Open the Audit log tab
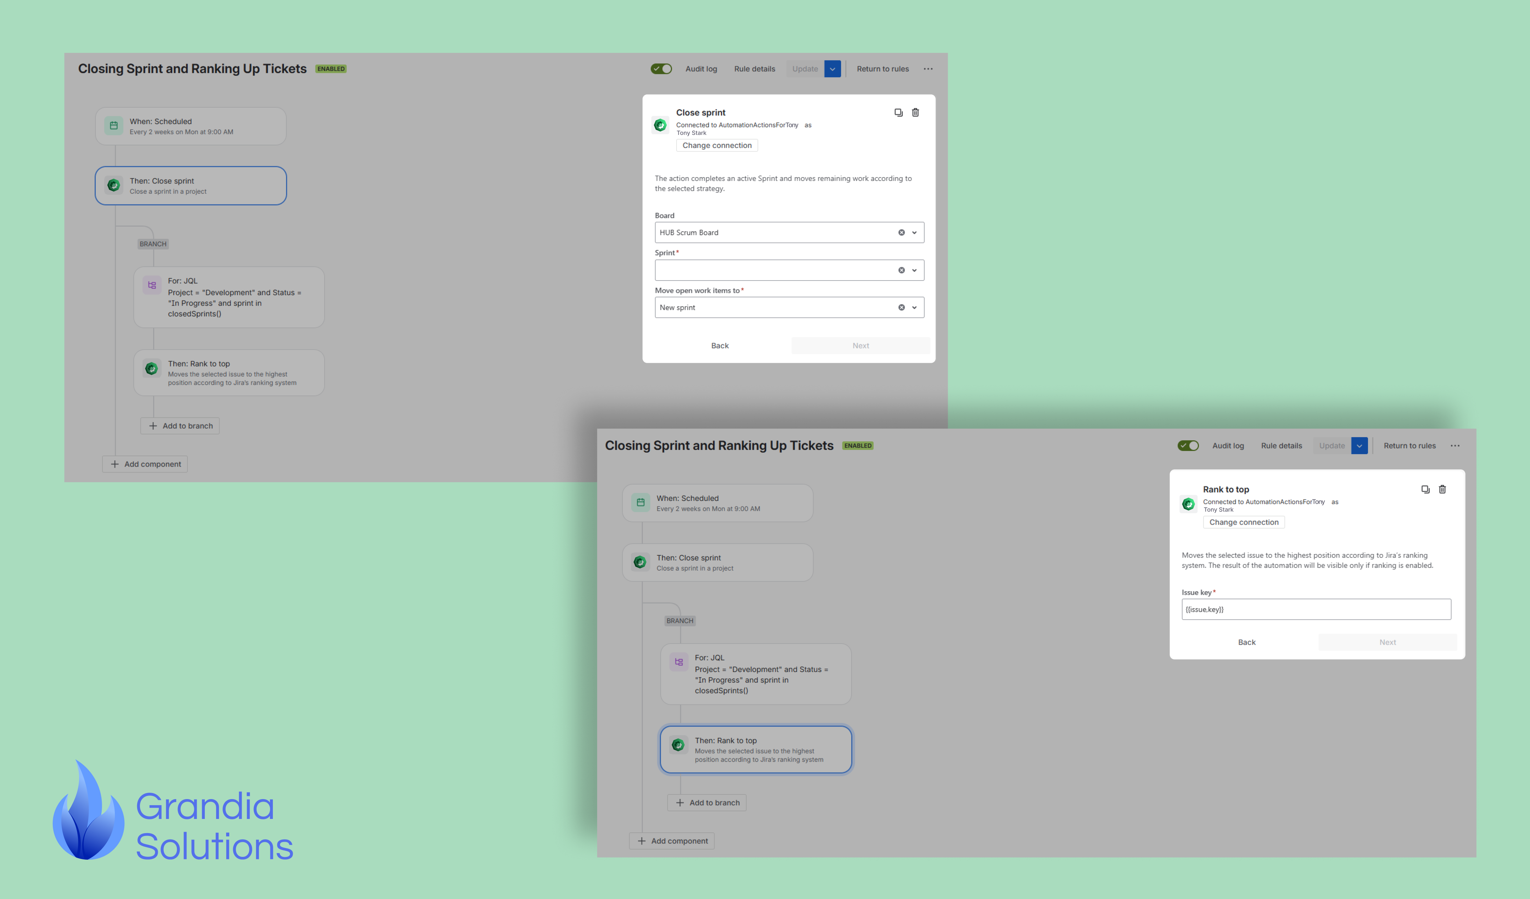The image size is (1530, 899). click(701, 69)
